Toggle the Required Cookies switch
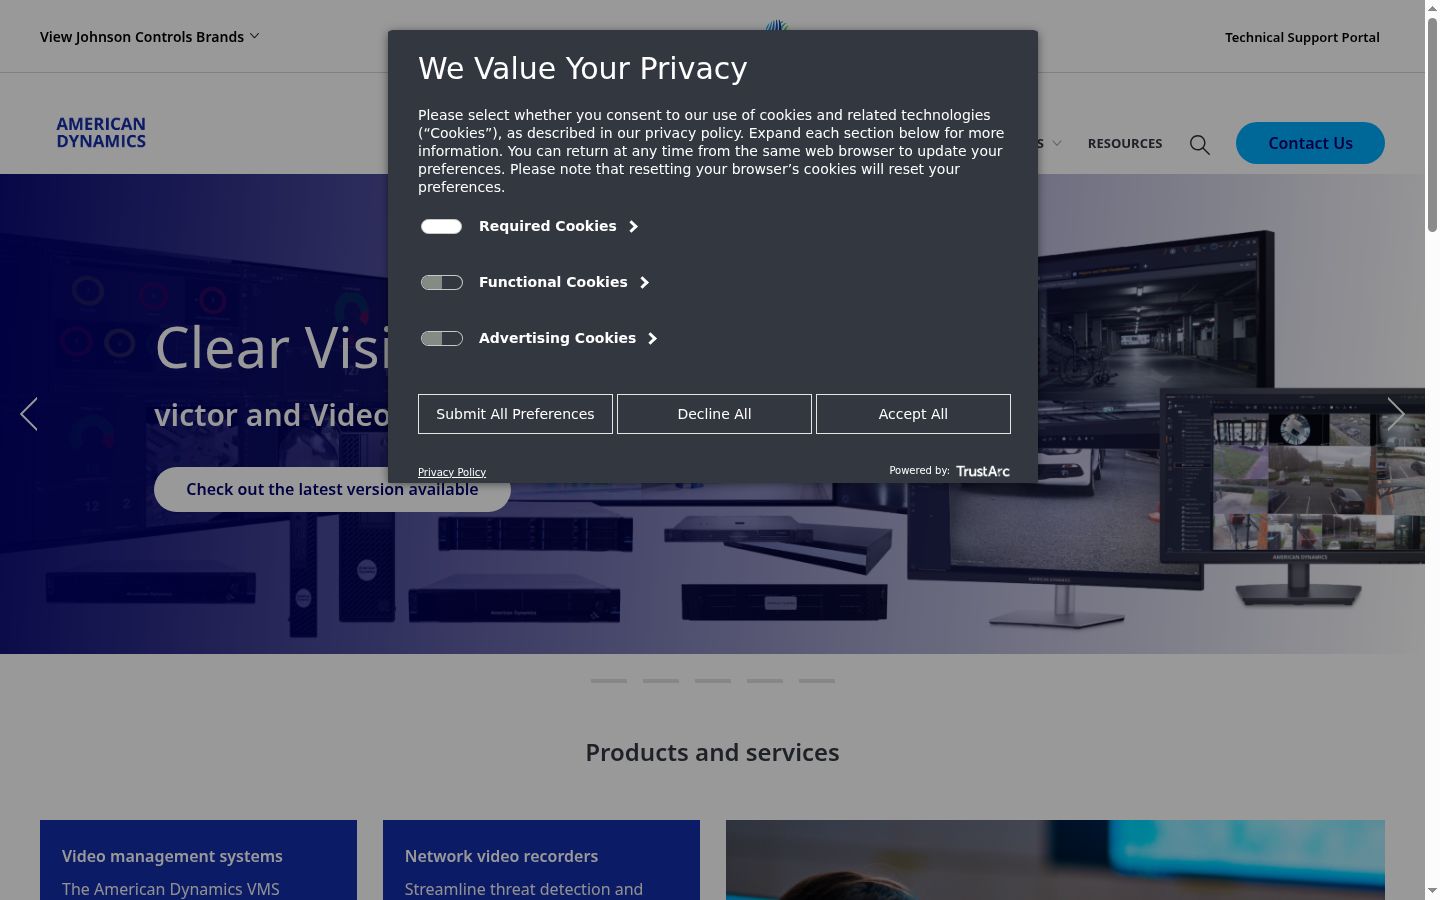1440x900 pixels. click(x=441, y=227)
